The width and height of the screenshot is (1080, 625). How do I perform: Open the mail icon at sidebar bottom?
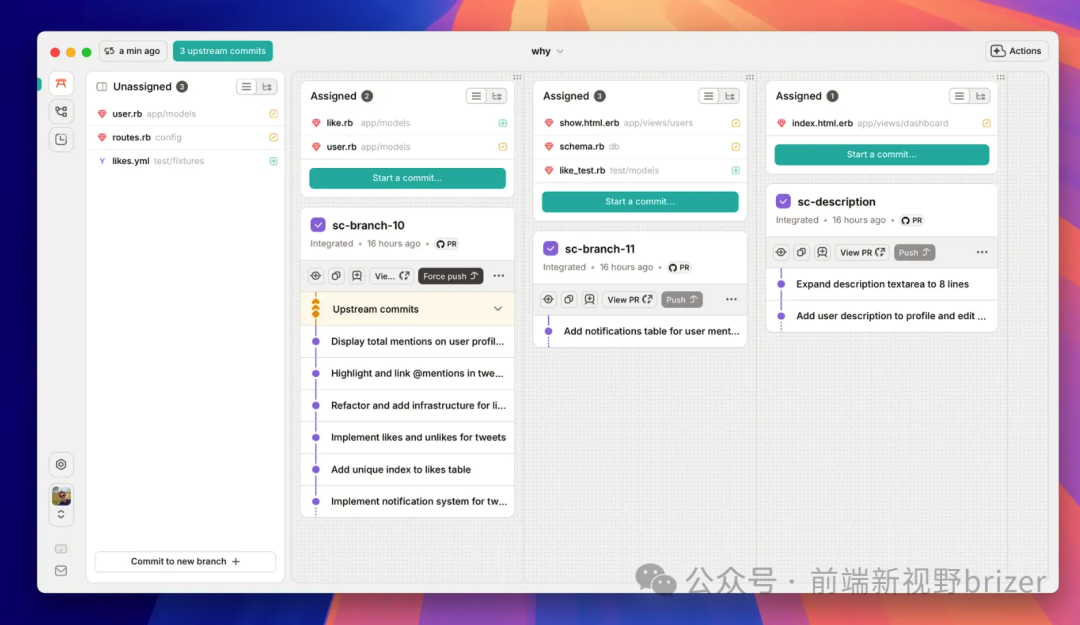[x=61, y=571]
